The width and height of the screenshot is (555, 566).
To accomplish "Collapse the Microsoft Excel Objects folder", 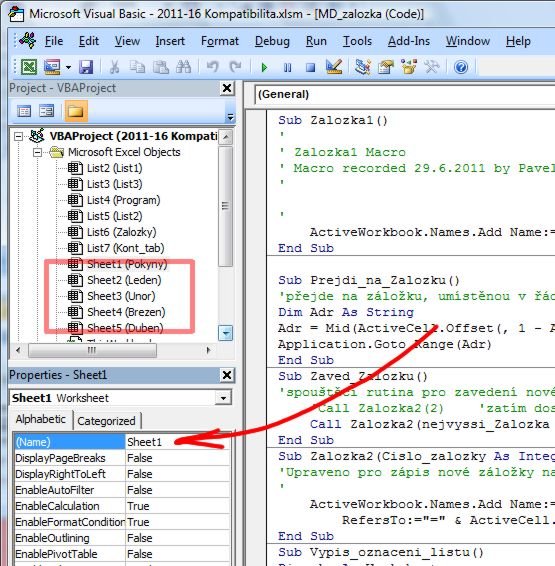I will coord(37,152).
